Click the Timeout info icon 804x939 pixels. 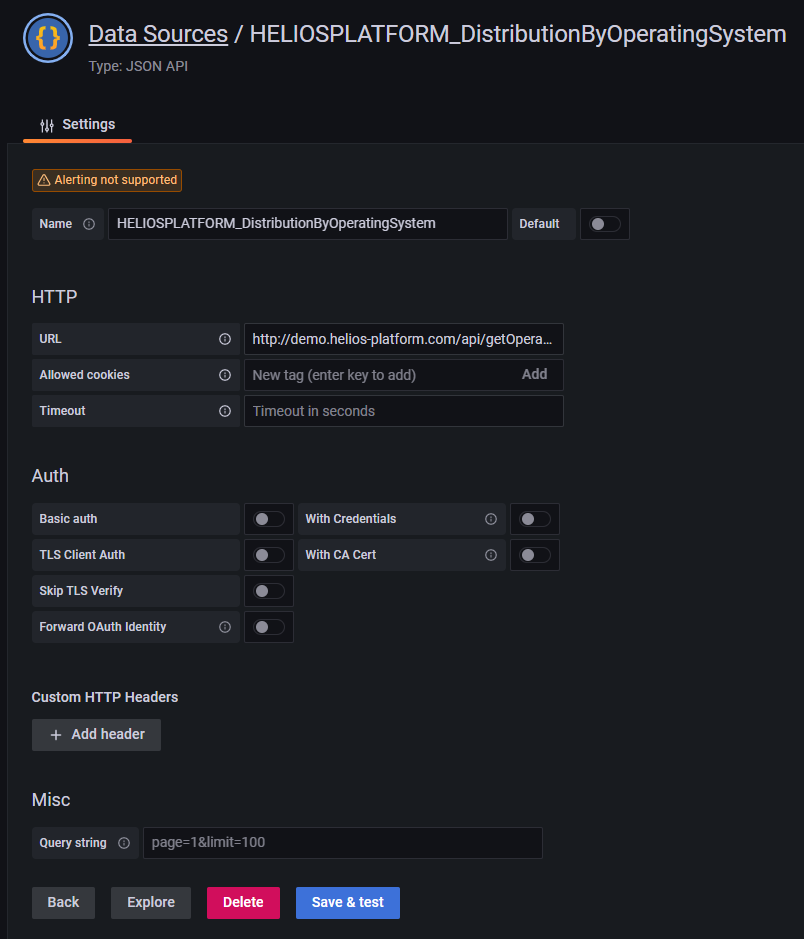[x=224, y=411]
